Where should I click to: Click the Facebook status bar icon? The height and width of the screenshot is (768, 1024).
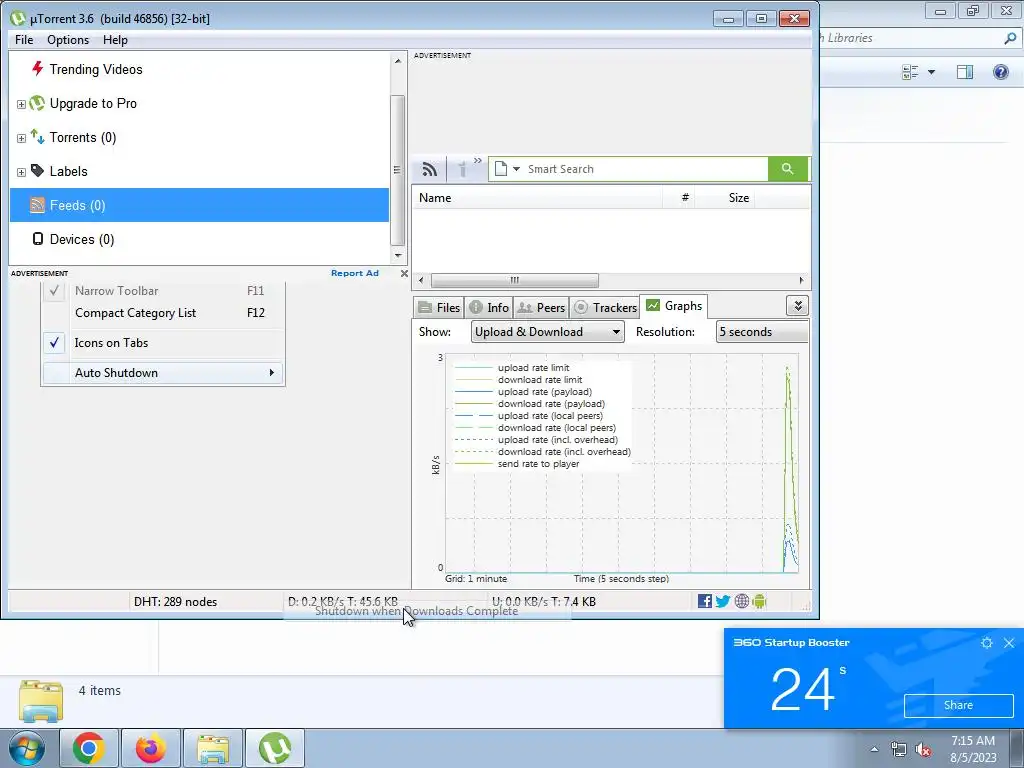pyautogui.click(x=705, y=601)
